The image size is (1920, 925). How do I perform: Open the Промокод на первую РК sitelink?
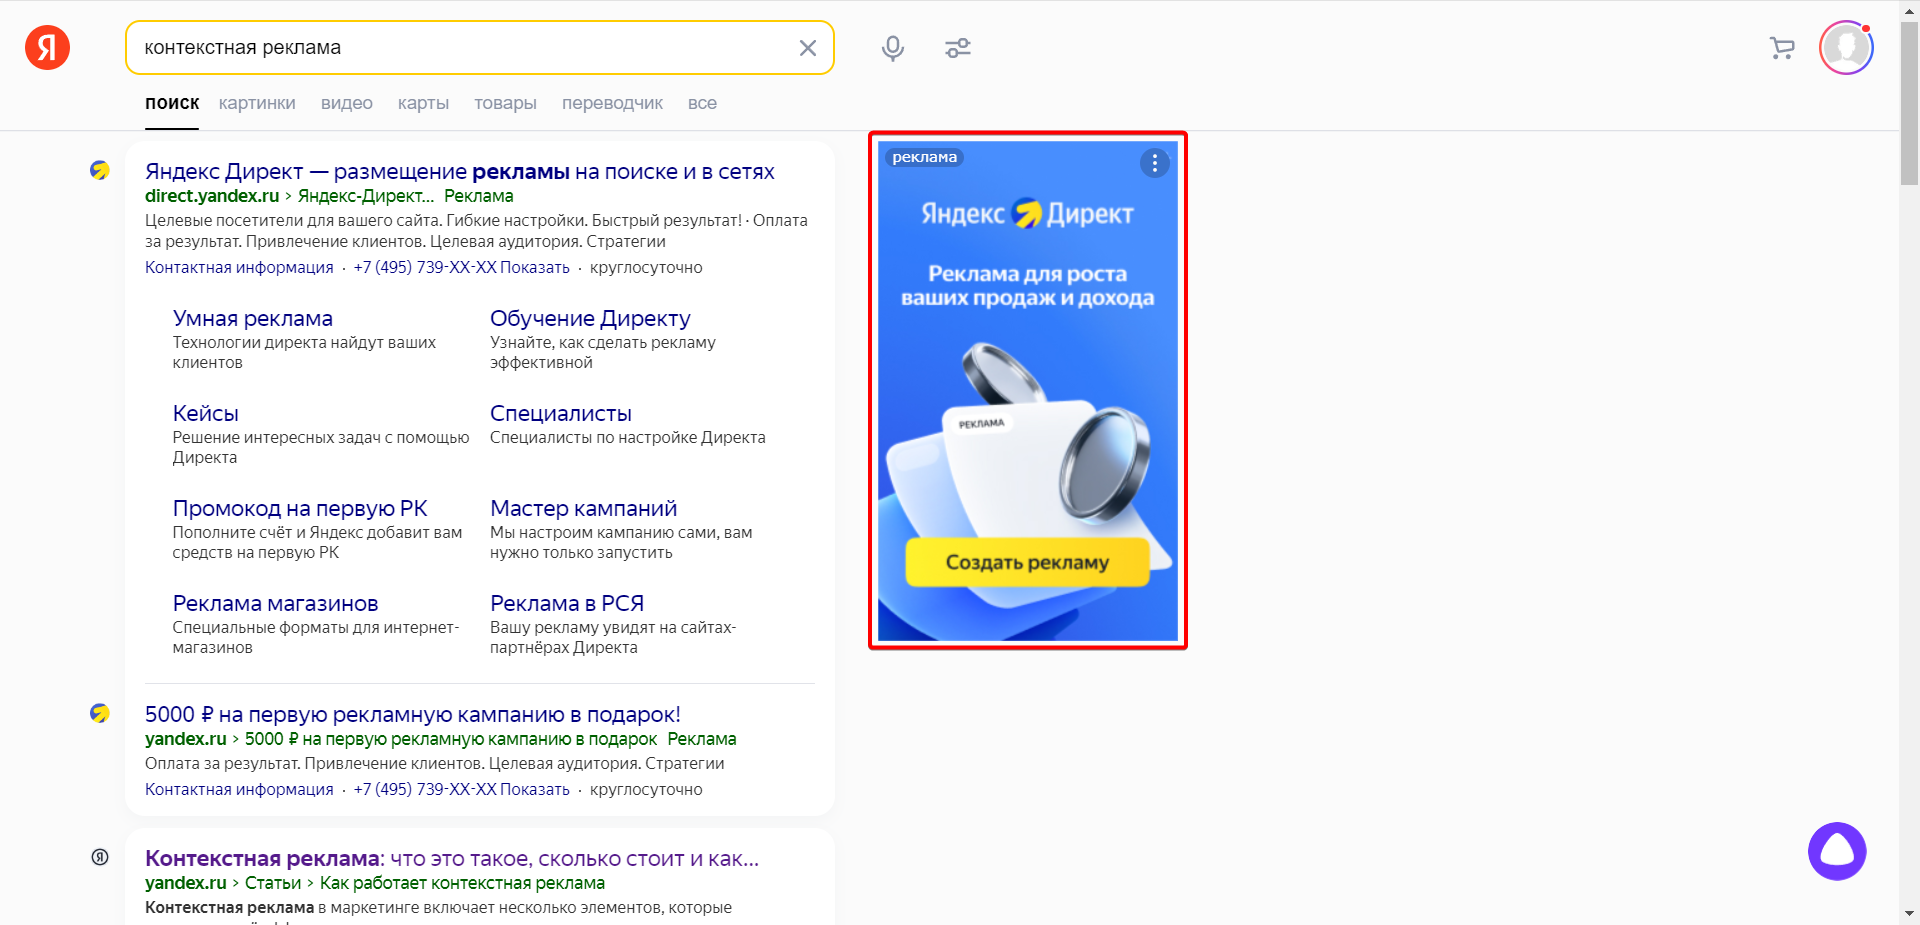coord(300,508)
